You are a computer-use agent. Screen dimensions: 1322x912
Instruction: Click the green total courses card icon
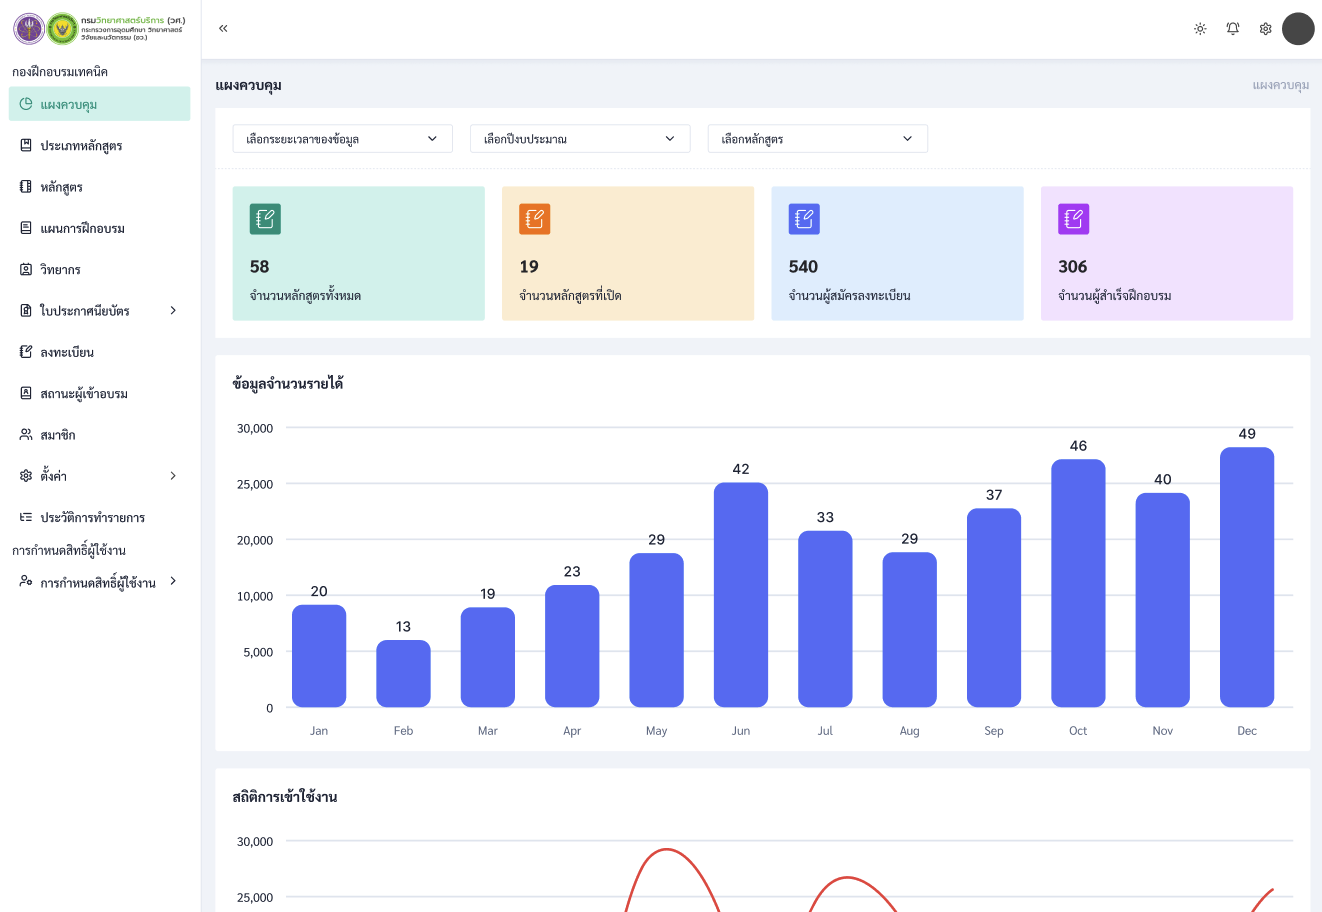tap(265, 219)
